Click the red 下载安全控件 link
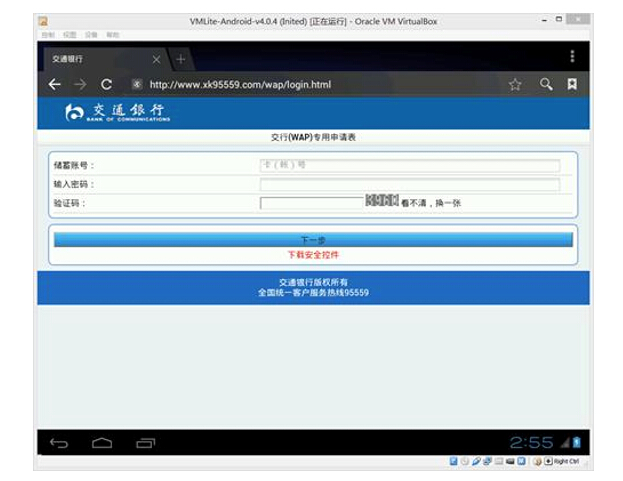The width and height of the screenshot is (623, 481). pos(313,255)
